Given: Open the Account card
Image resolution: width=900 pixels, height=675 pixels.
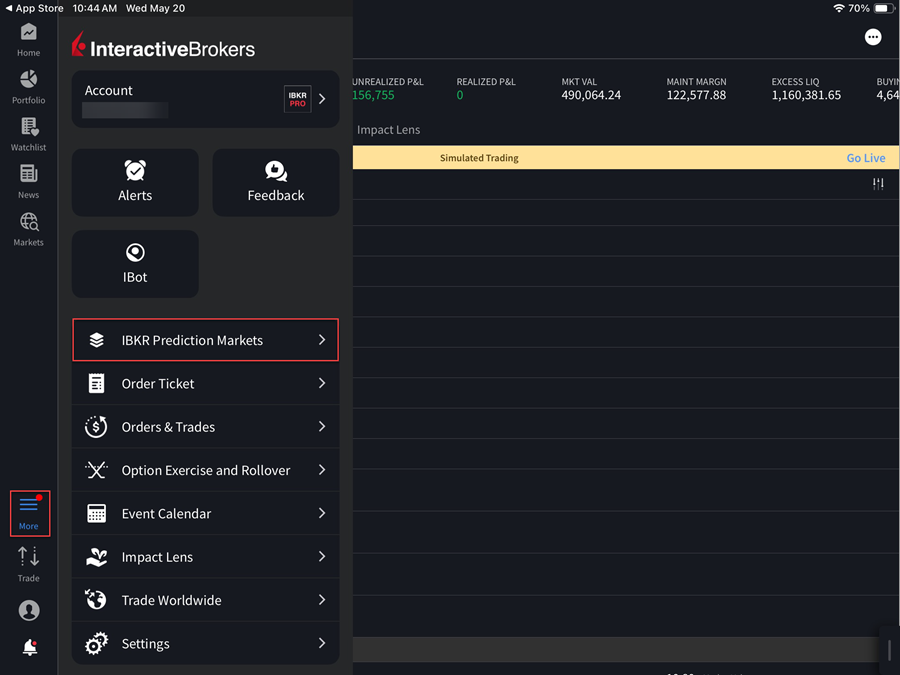Looking at the screenshot, I should click(205, 99).
